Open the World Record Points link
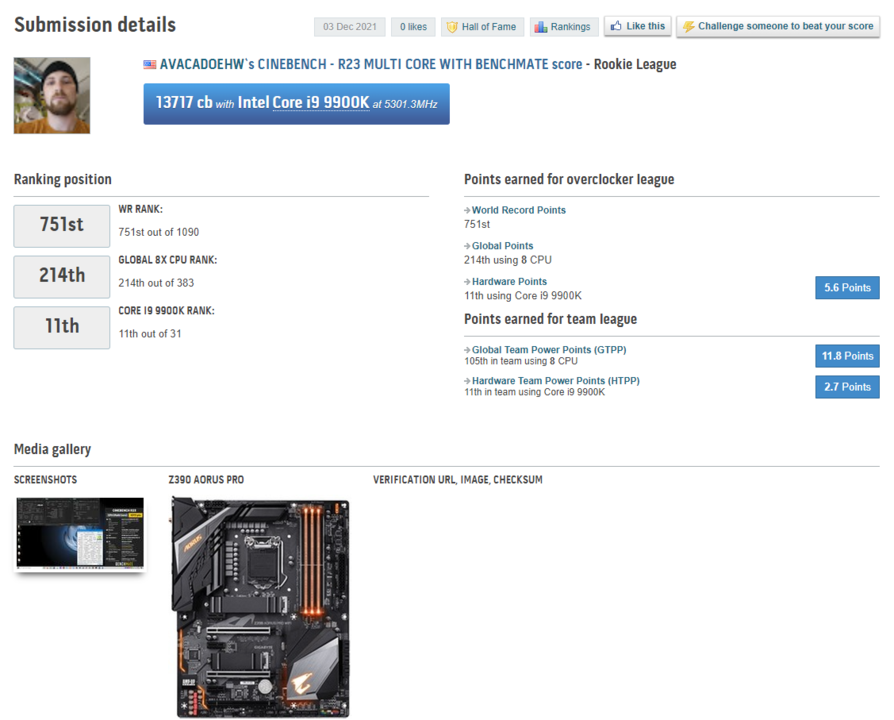Viewport: 894px width, 720px height. pyautogui.click(x=518, y=211)
